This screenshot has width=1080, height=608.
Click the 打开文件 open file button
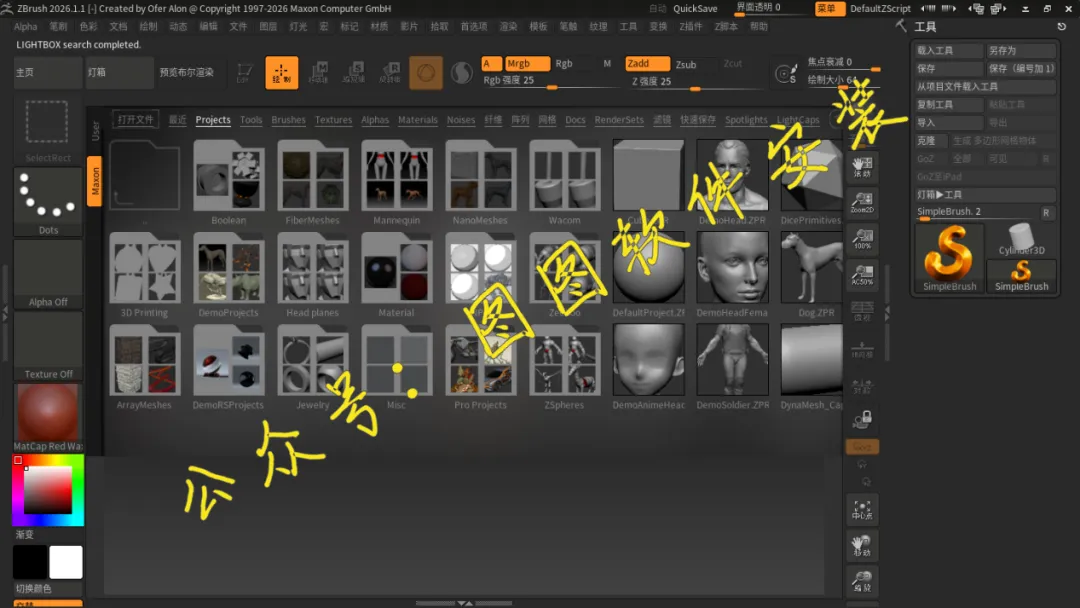point(136,119)
